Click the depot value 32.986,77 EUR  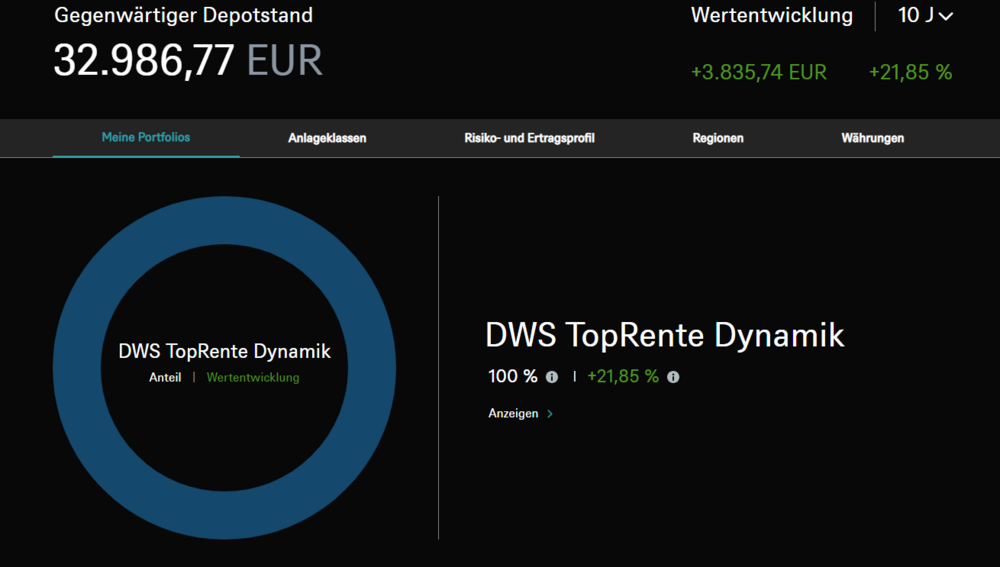pyautogui.click(x=188, y=61)
